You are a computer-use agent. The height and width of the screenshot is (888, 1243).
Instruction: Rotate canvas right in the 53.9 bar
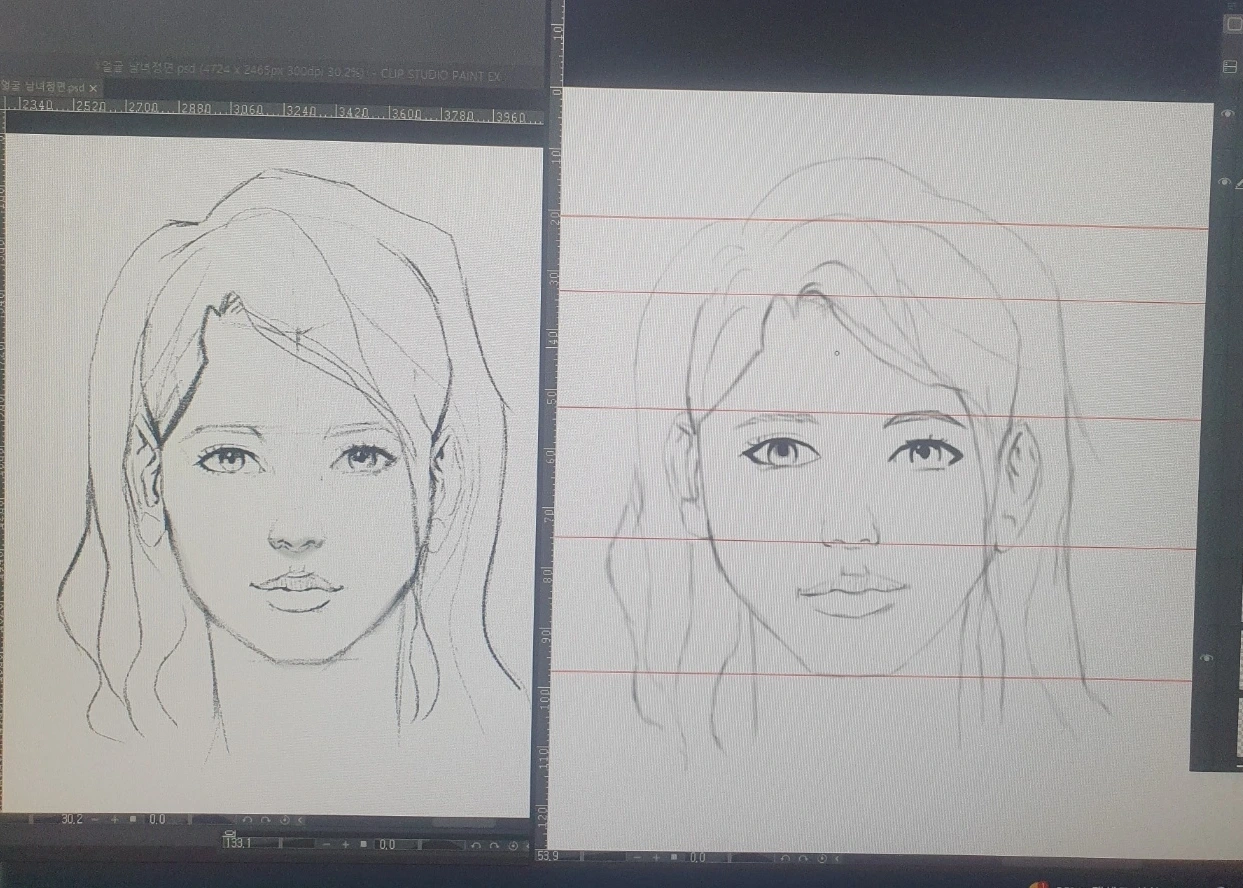803,858
